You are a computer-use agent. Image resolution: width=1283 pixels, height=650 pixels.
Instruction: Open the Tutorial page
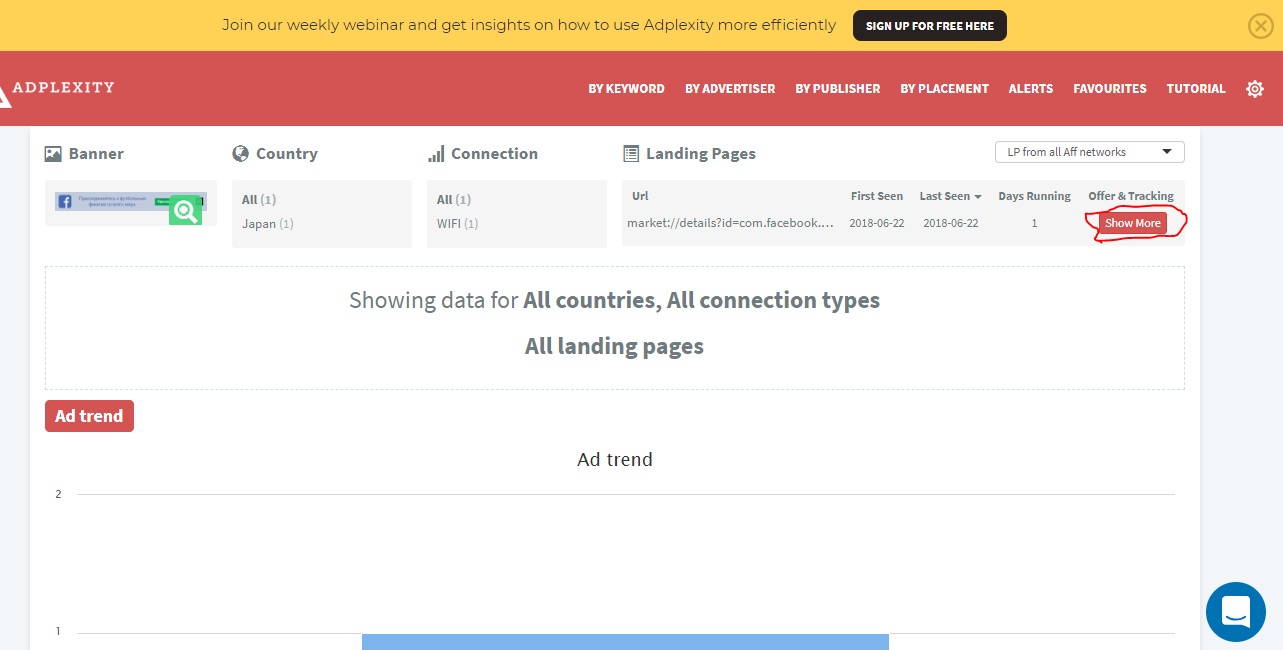[x=1195, y=89]
